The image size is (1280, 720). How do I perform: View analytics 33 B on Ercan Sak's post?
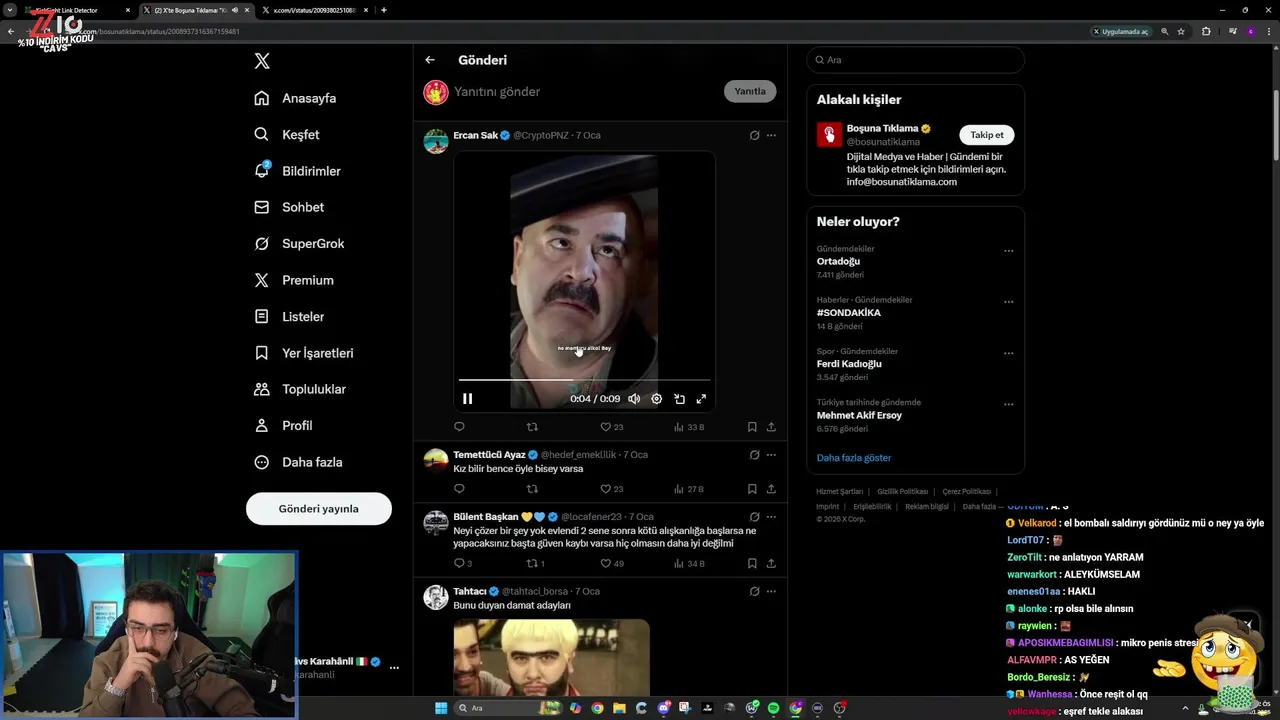click(689, 427)
